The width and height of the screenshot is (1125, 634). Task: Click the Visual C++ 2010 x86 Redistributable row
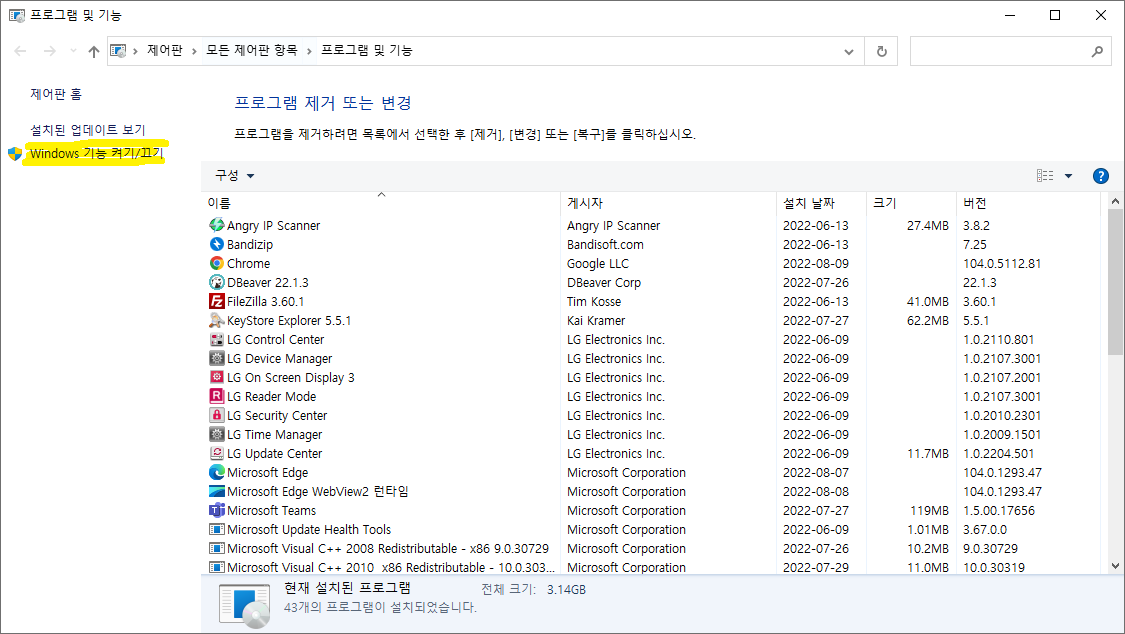tap(653, 567)
